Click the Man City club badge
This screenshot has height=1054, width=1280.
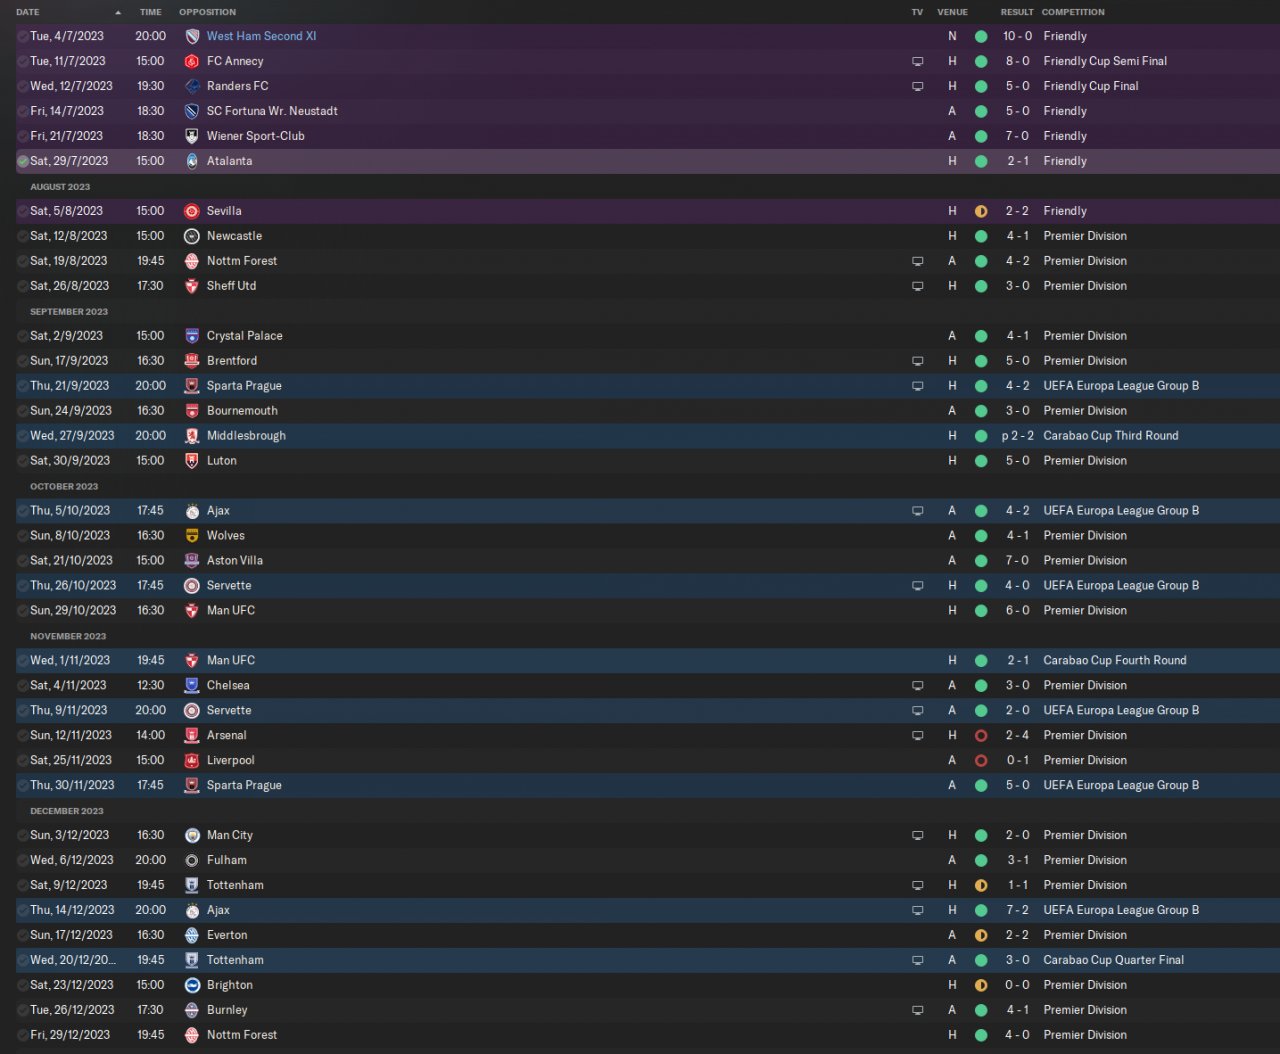(192, 835)
